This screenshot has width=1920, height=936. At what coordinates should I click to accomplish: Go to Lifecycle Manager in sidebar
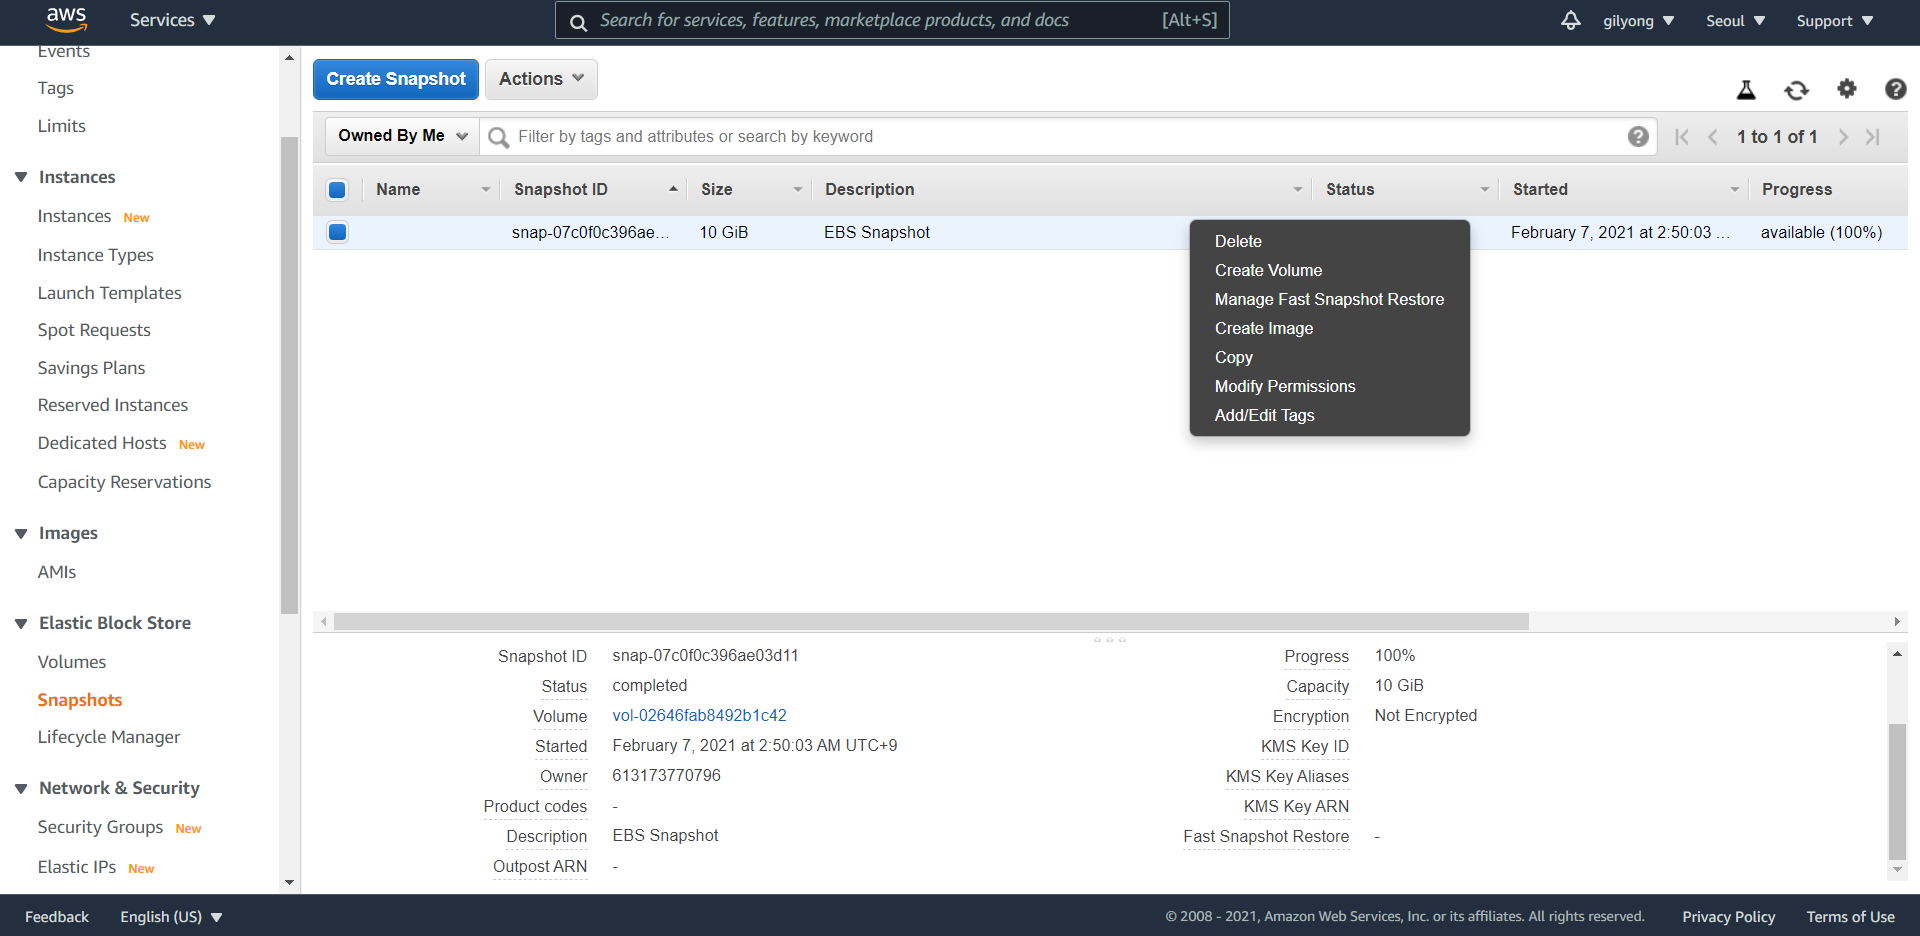109,737
